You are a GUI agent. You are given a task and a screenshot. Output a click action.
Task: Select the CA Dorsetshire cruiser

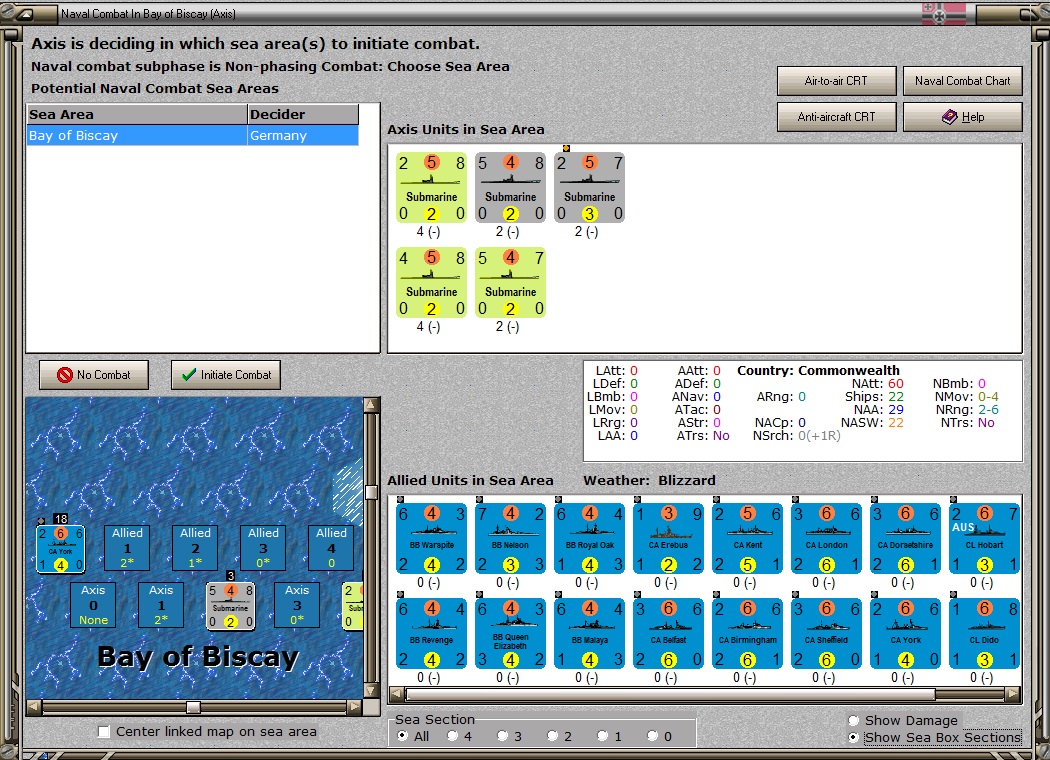[905, 539]
